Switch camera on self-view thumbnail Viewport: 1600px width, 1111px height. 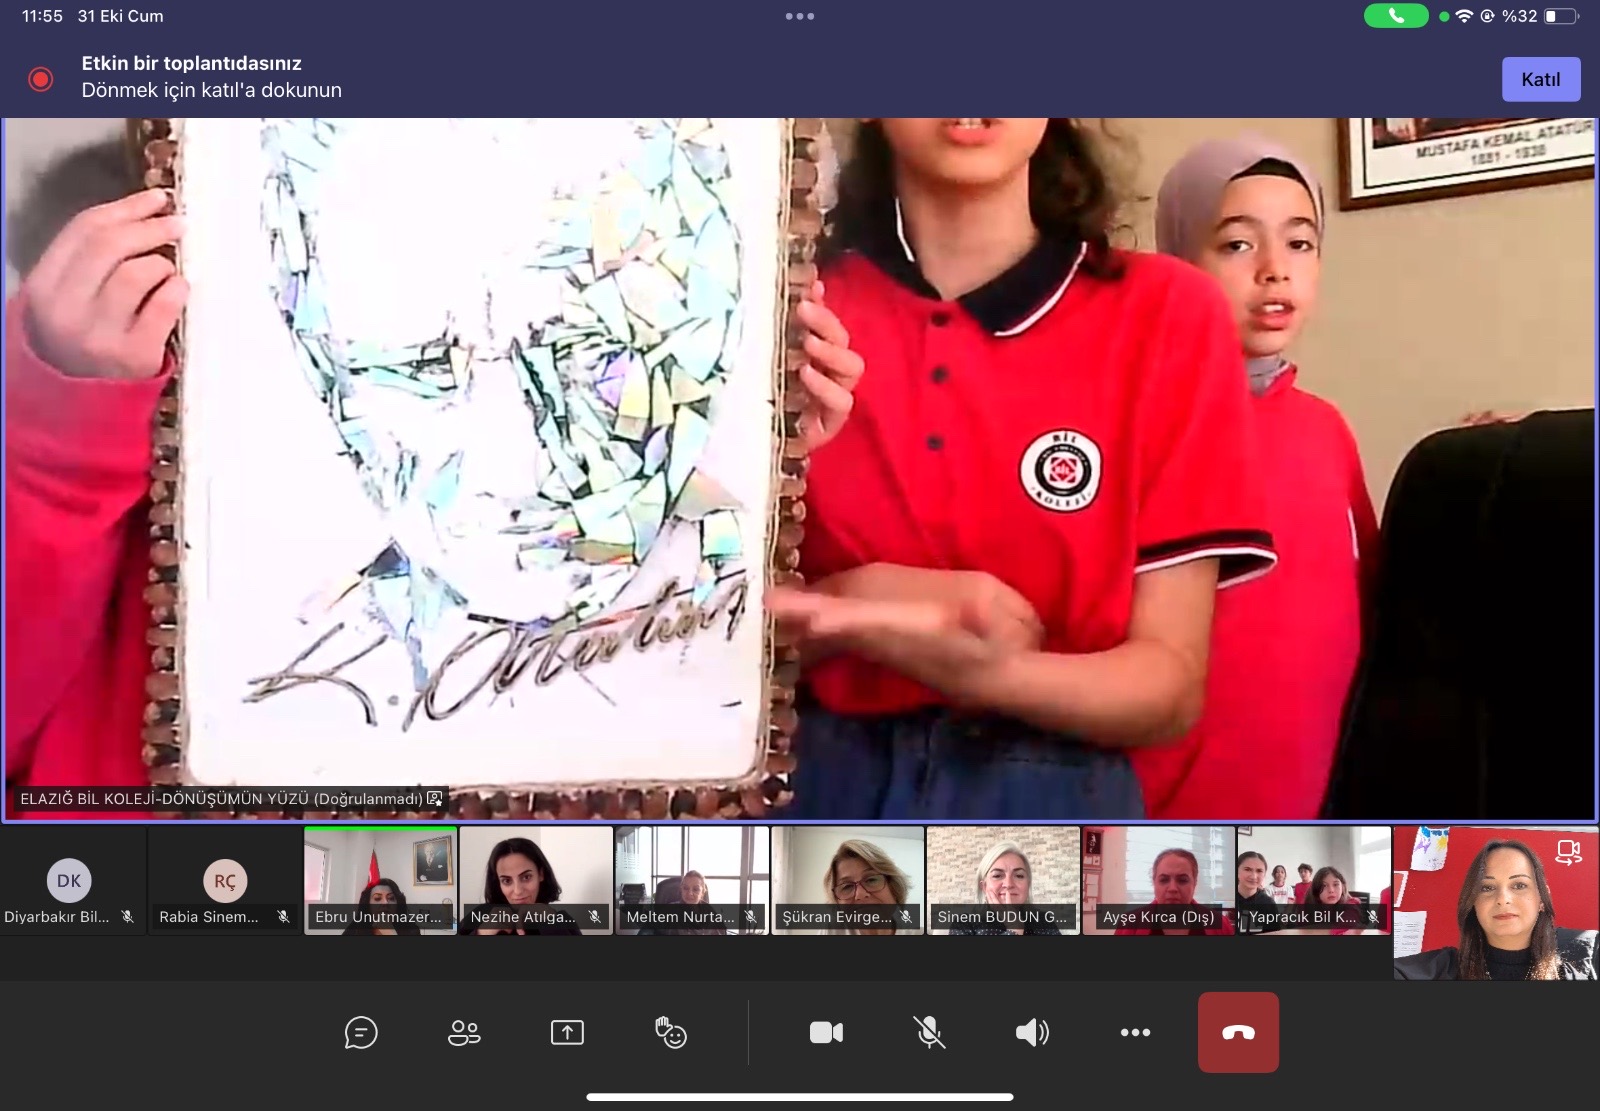click(x=1568, y=852)
